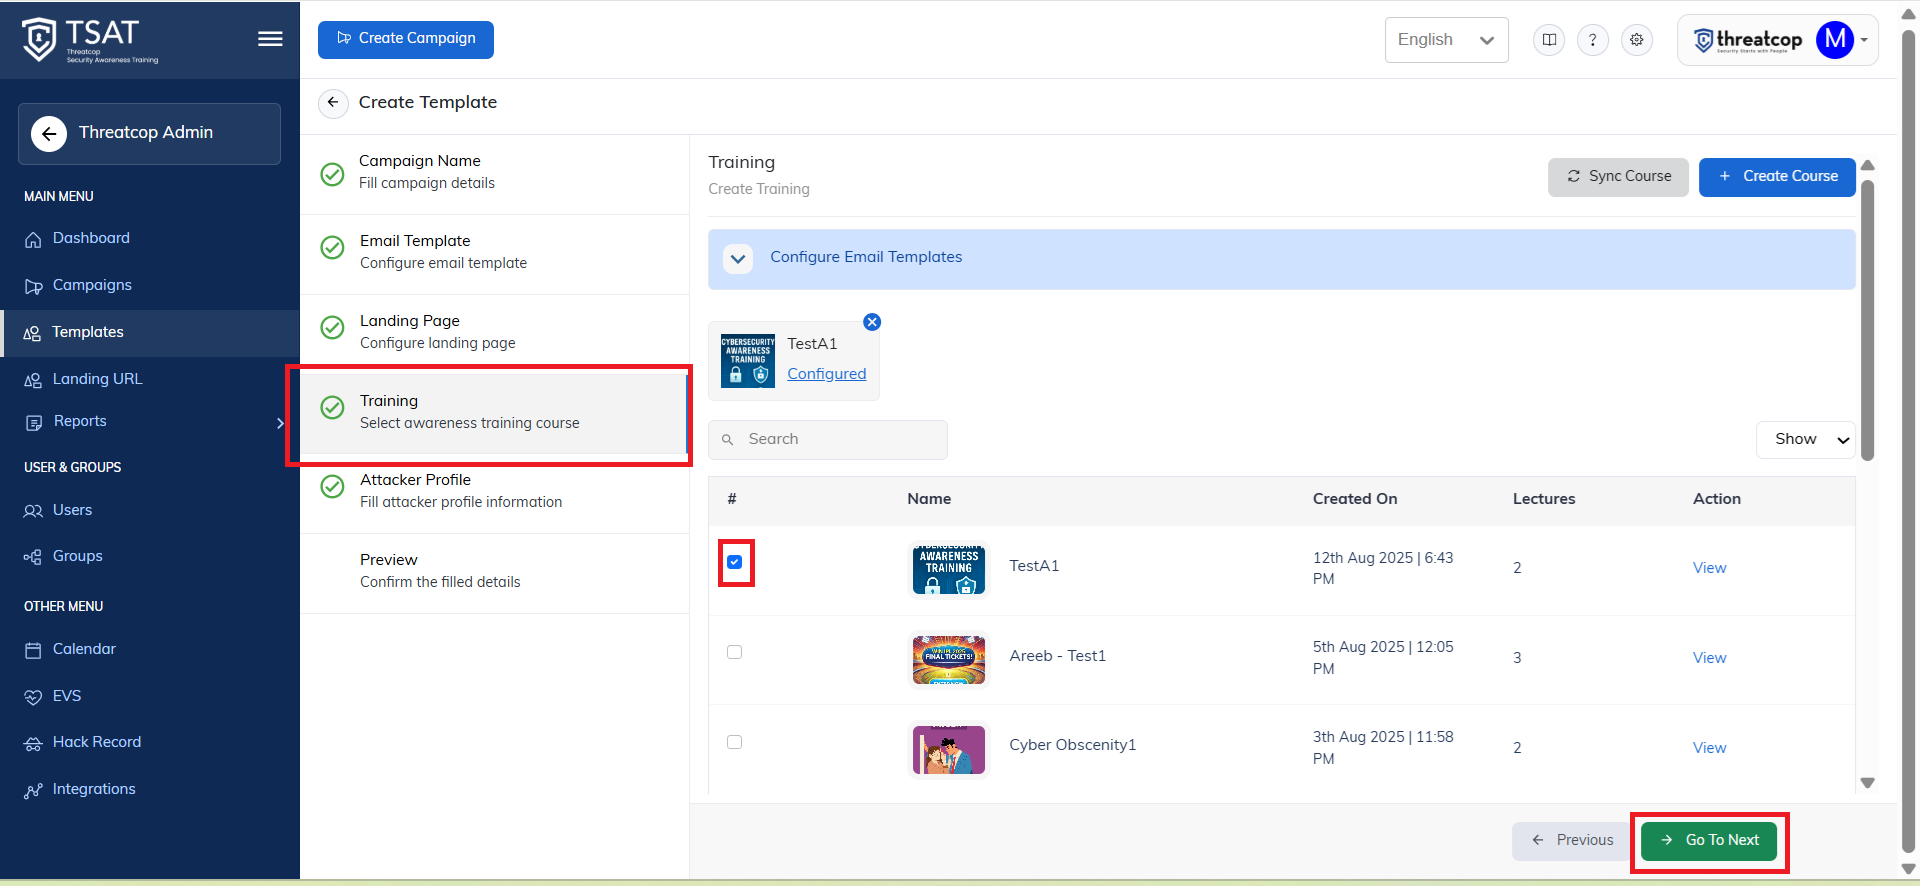Screen dimensions: 1920x886
Task: Go back using Create Template arrow
Action: pyautogui.click(x=333, y=102)
